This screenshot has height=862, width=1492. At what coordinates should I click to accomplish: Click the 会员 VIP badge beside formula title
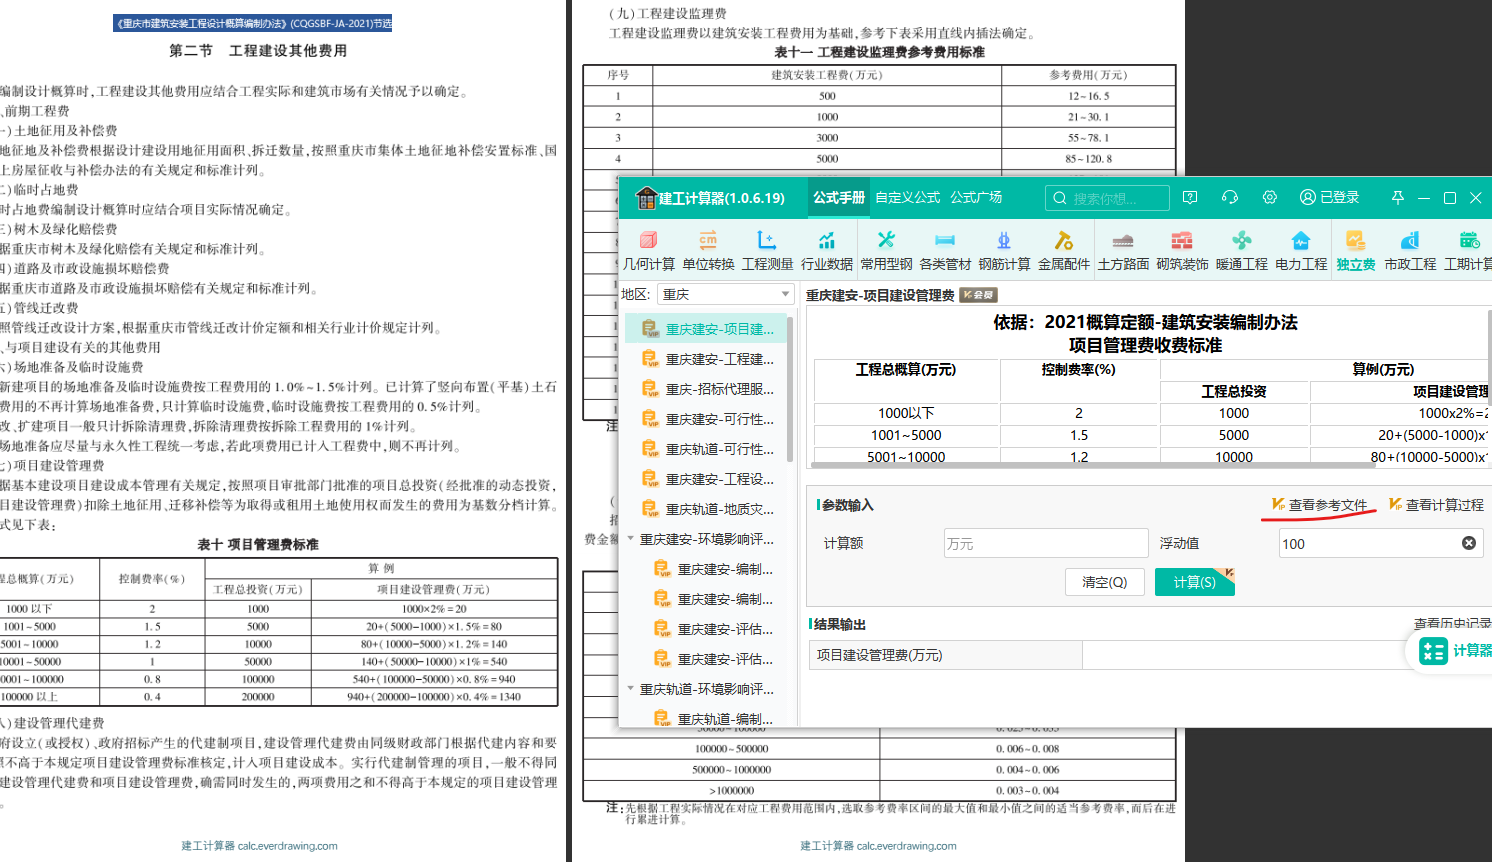[x=978, y=295]
